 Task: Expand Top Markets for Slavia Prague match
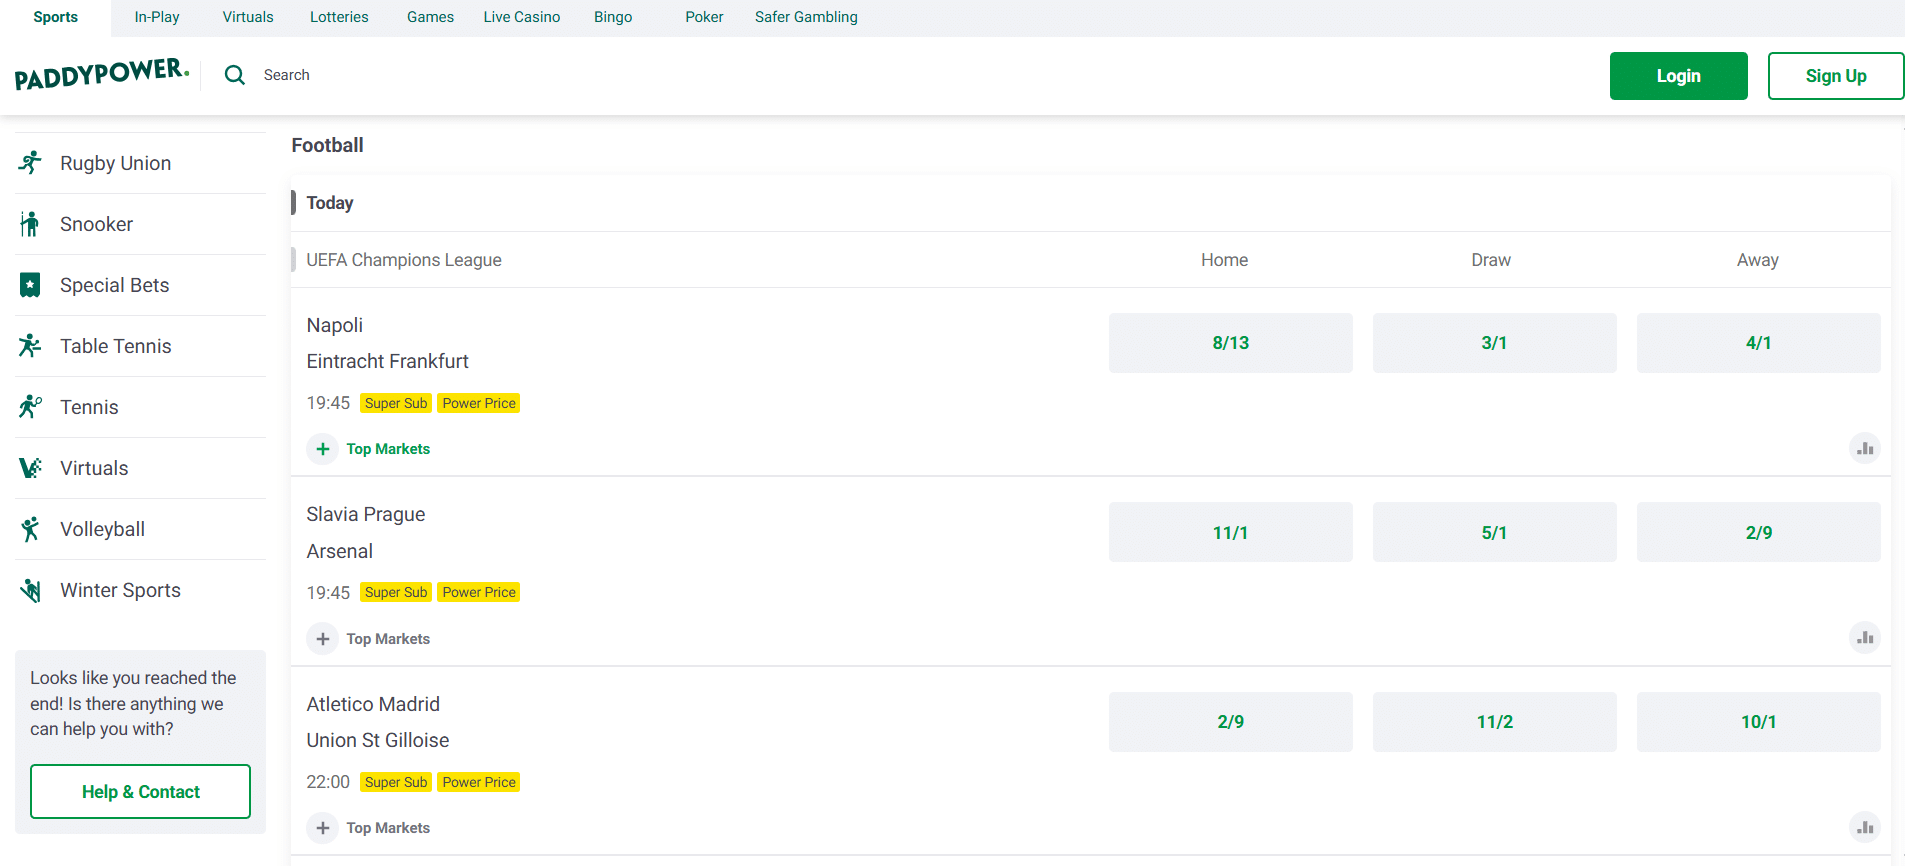[x=369, y=639]
